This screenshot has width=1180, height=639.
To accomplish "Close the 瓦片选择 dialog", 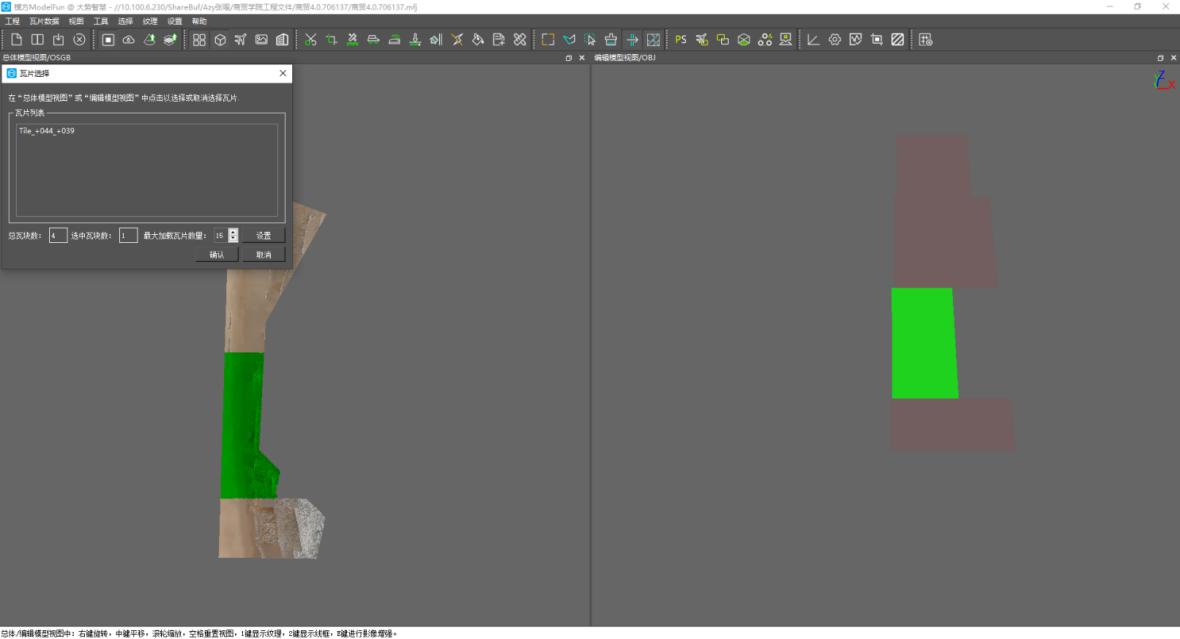I will click(283, 73).
